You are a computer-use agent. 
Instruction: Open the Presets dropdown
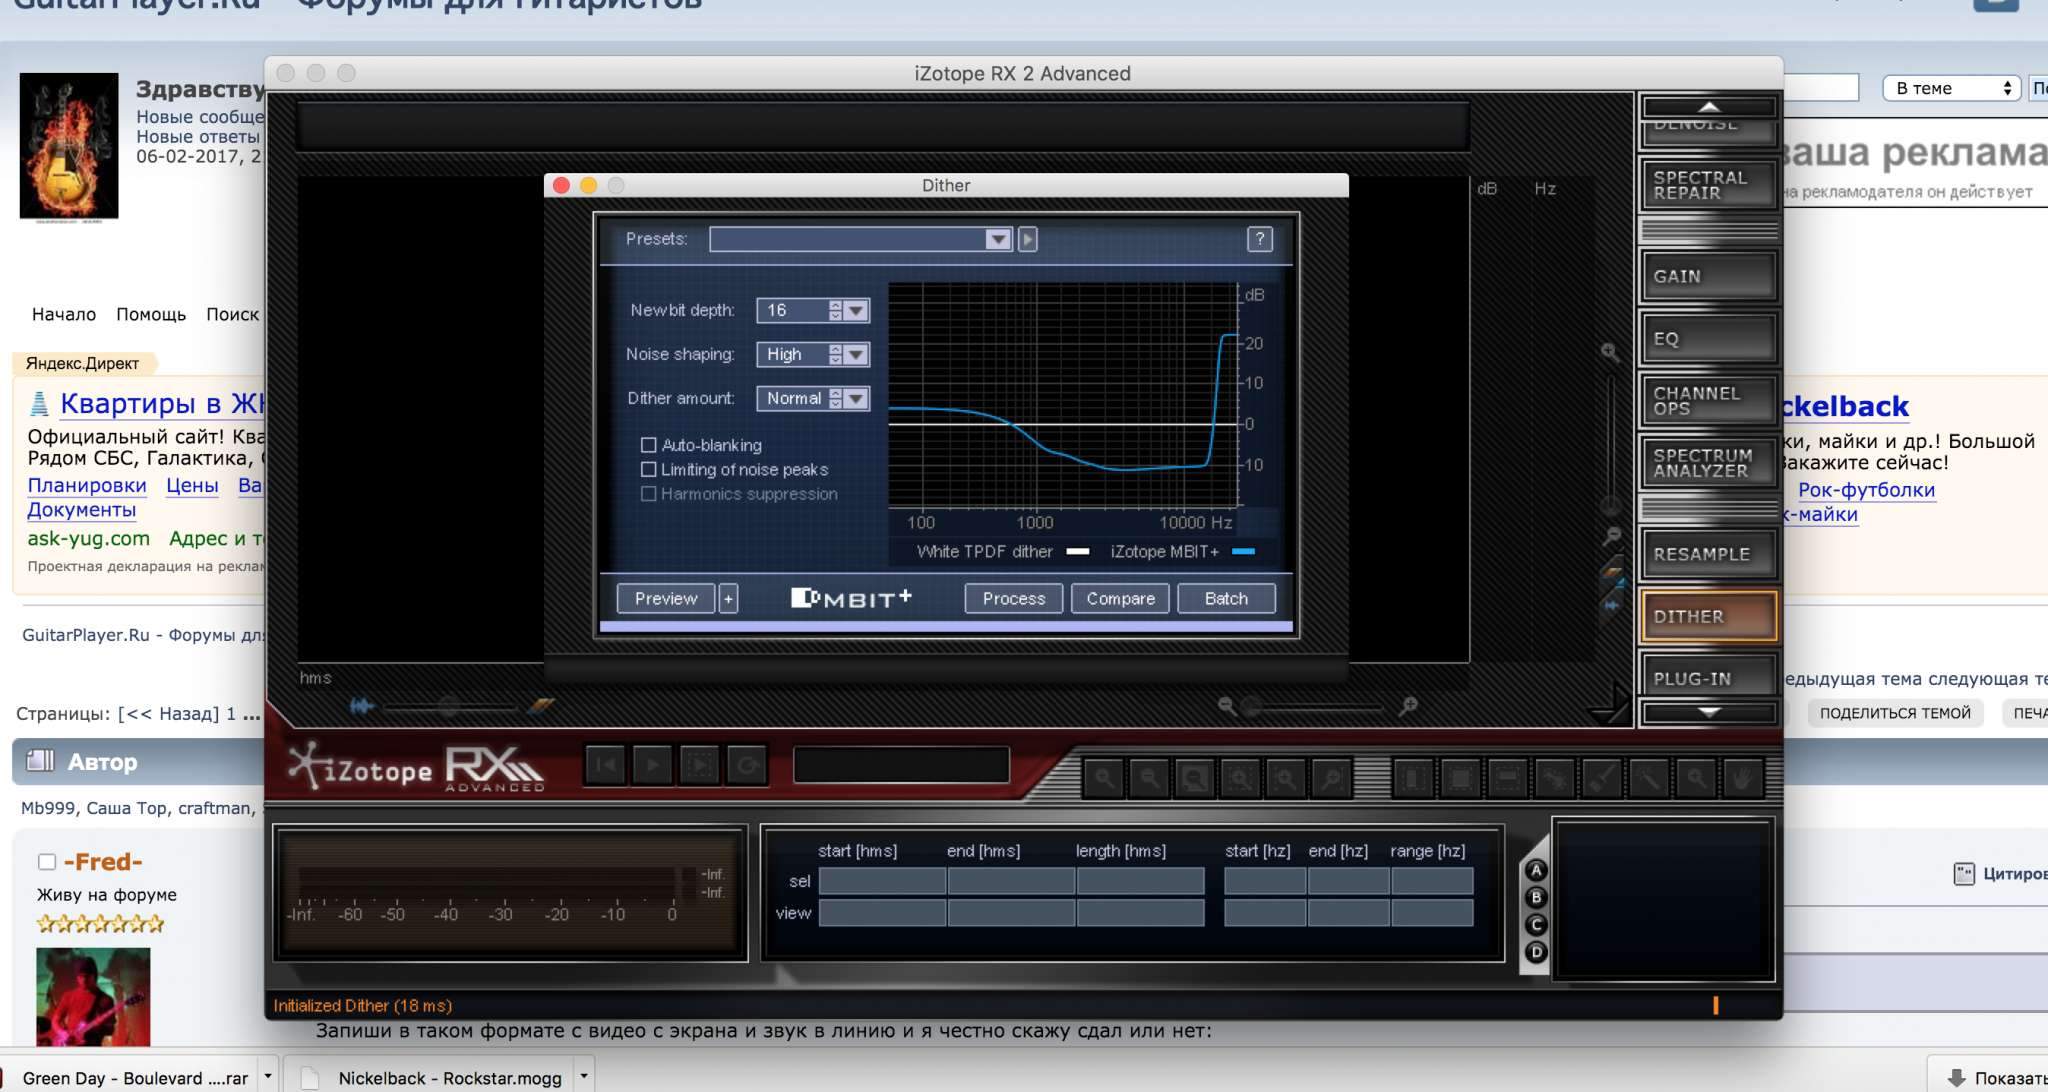tap(997, 239)
